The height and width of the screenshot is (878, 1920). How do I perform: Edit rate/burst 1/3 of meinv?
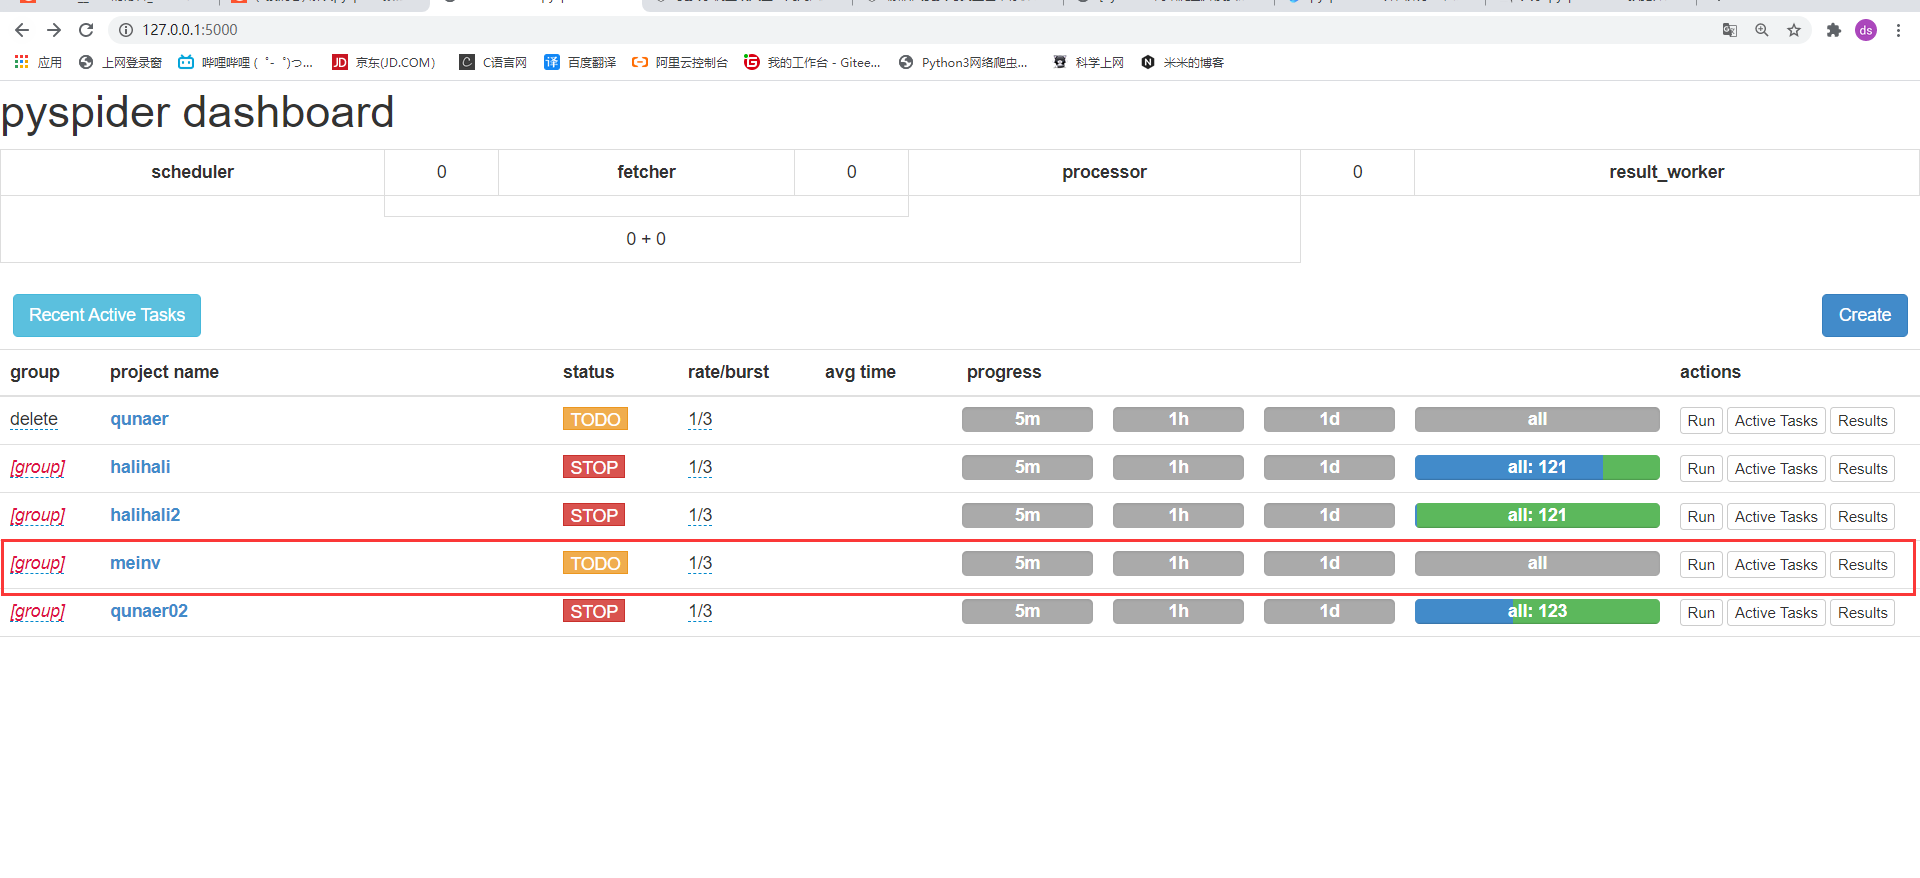pyautogui.click(x=700, y=563)
